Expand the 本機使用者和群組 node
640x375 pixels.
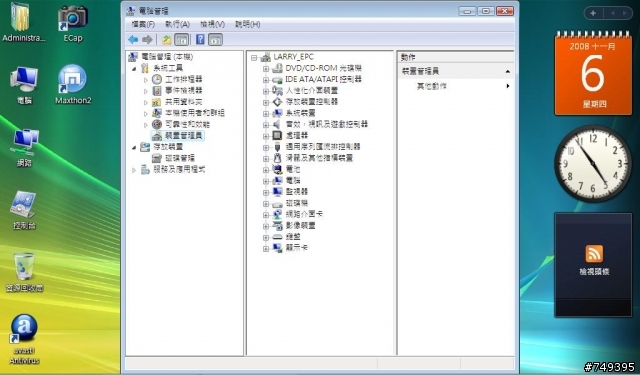point(145,113)
